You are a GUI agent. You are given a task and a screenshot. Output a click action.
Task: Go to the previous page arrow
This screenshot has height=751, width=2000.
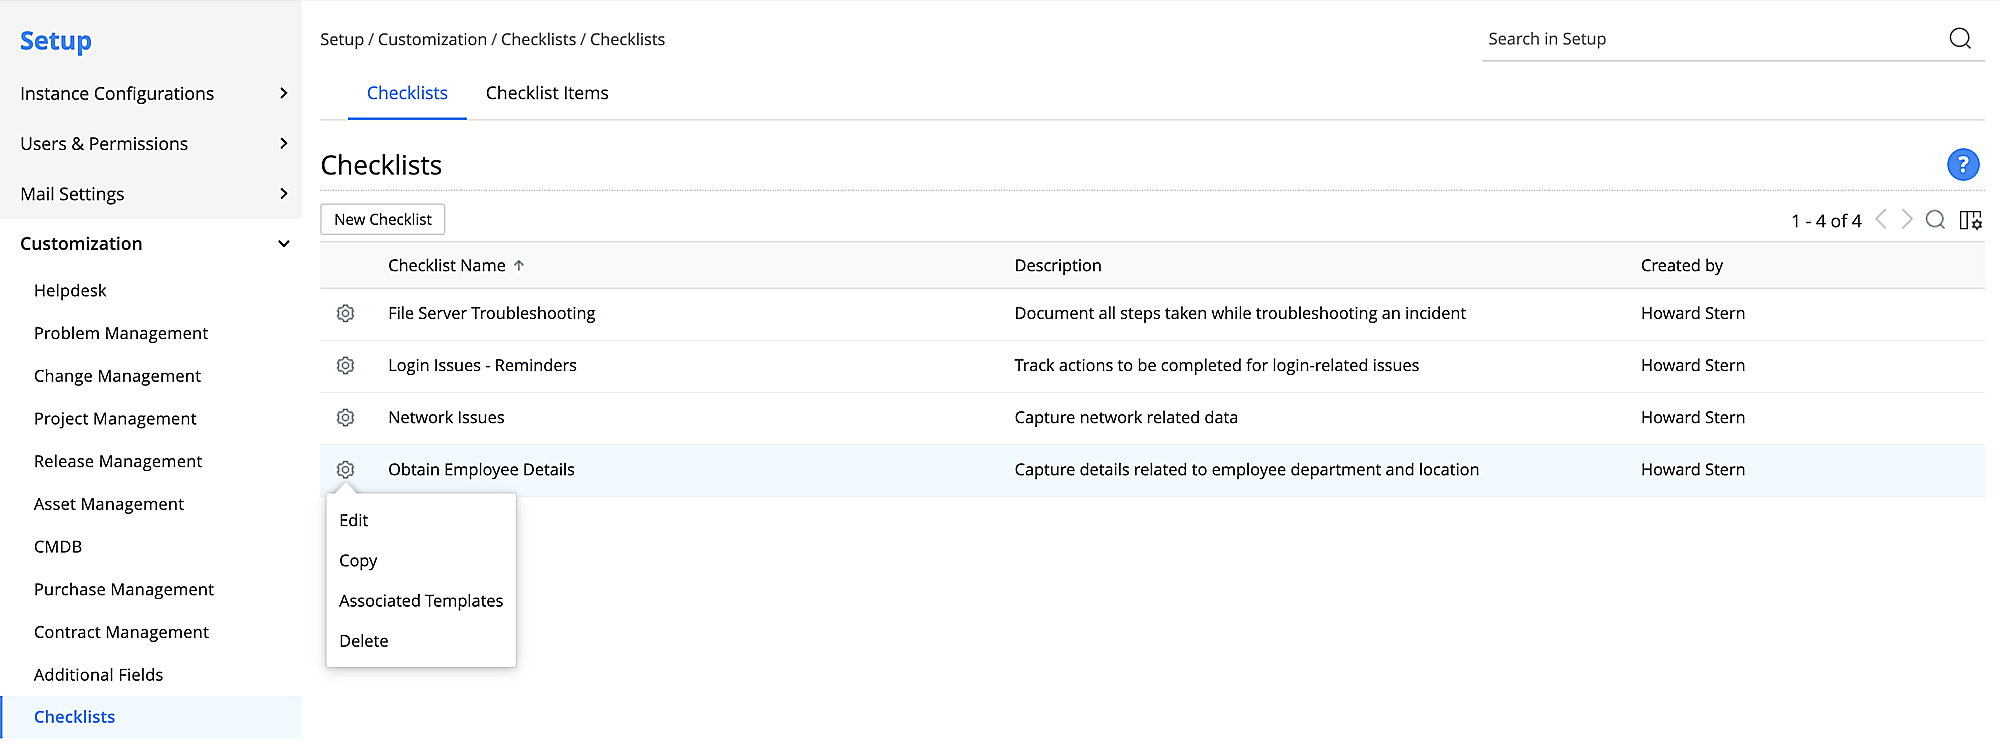pyautogui.click(x=1881, y=220)
